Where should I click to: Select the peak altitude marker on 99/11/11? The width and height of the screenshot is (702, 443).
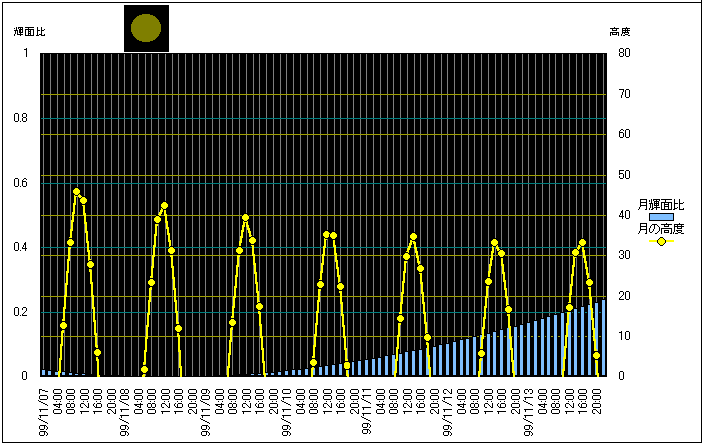(x=413, y=237)
